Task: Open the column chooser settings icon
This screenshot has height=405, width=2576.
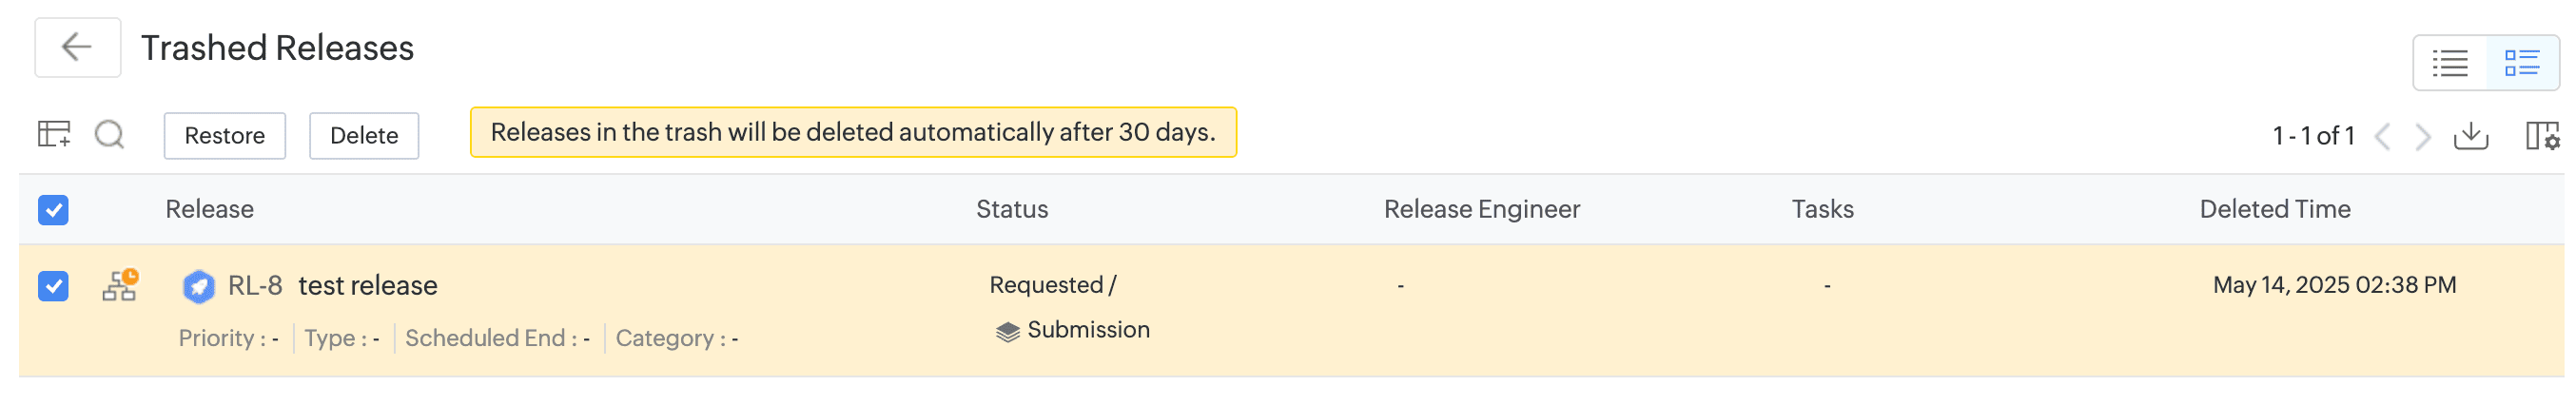Action: point(2541,135)
